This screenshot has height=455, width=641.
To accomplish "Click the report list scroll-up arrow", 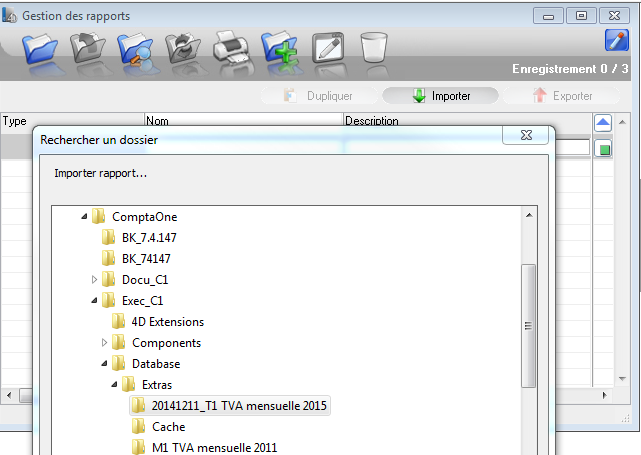I will click(622, 122).
